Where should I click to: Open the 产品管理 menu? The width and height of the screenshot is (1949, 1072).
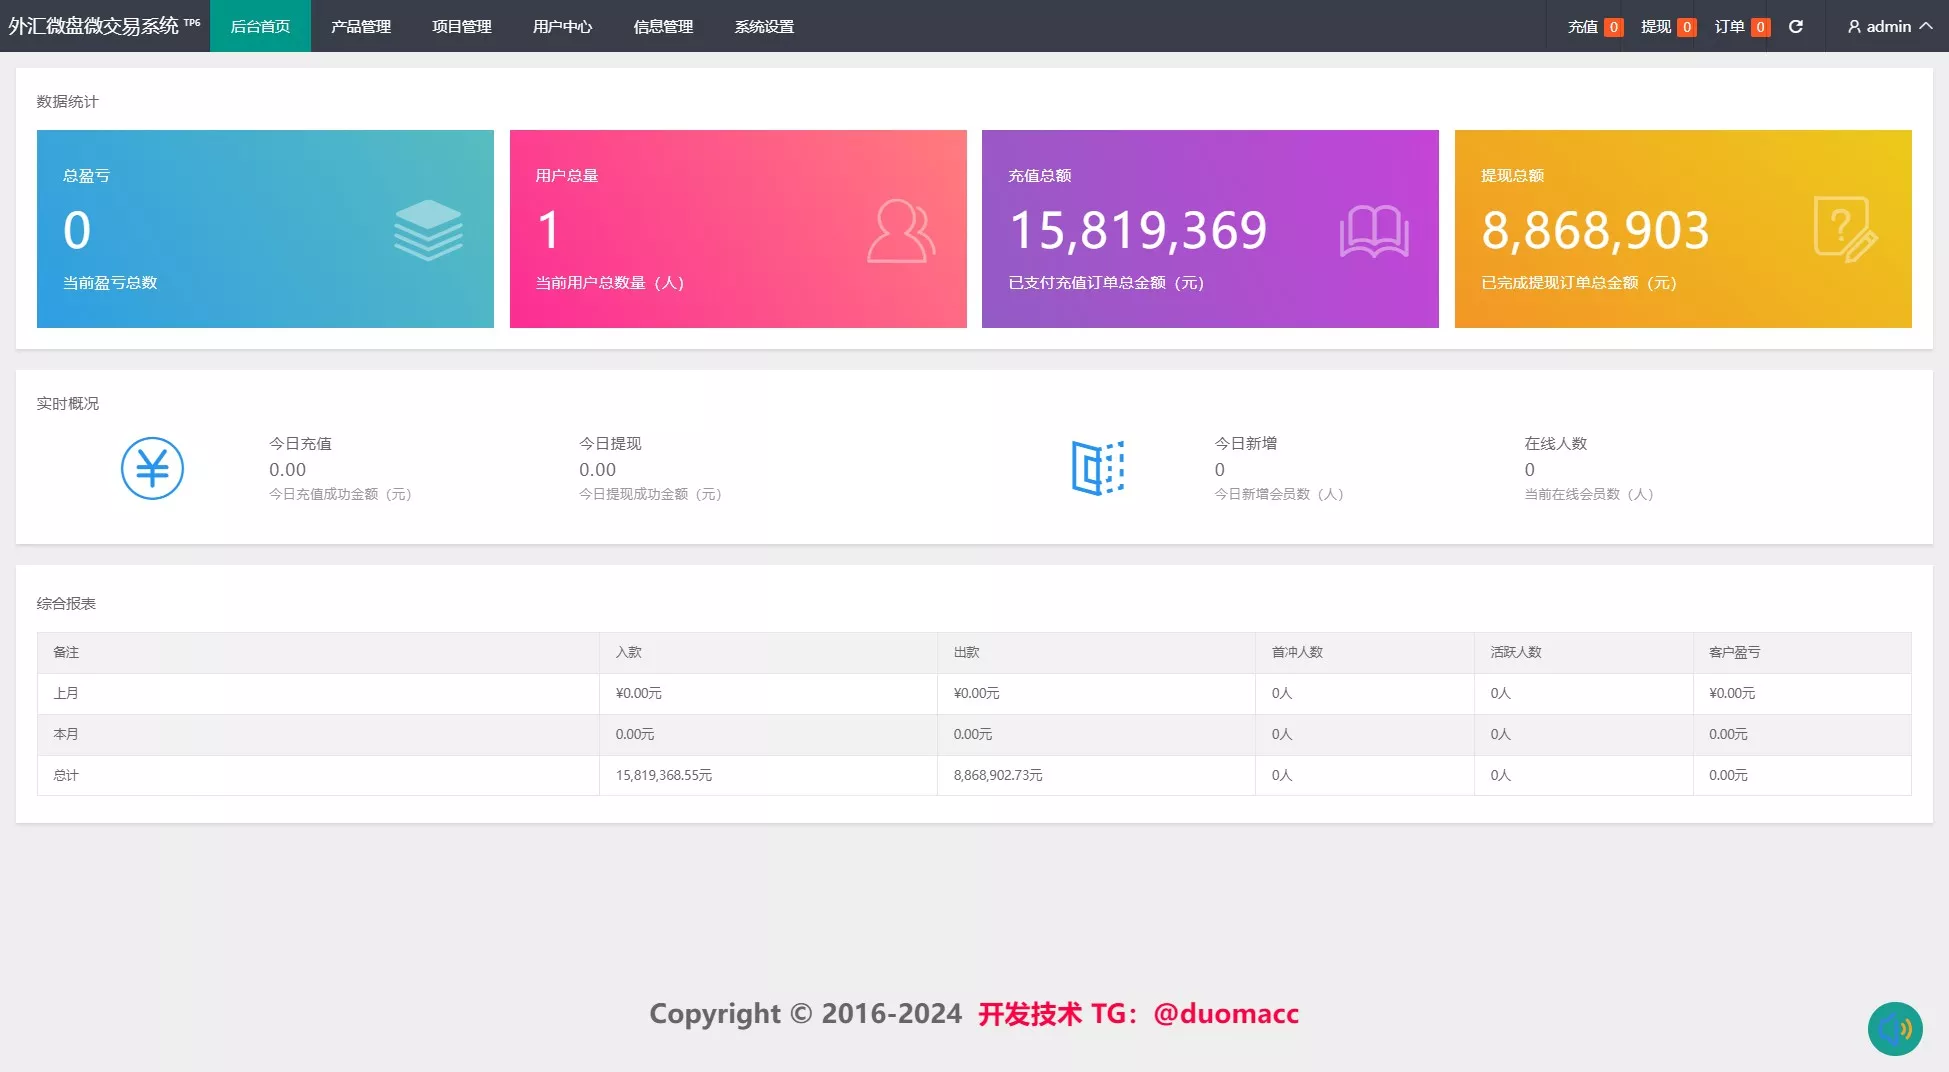click(361, 27)
